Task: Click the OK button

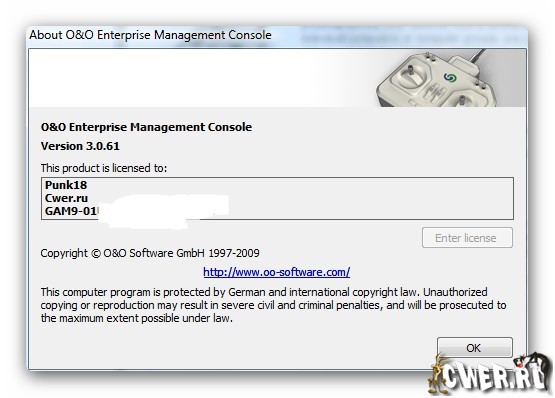Action: [474, 347]
